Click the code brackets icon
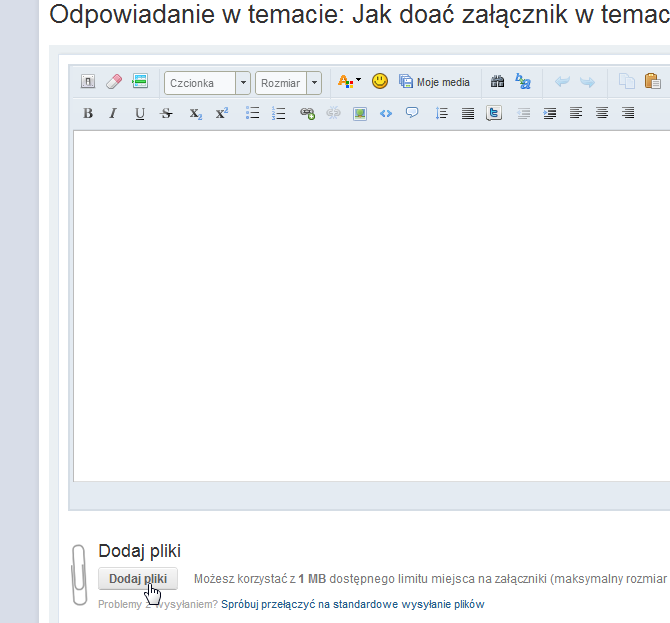This screenshot has height=623, width=670. 386,113
